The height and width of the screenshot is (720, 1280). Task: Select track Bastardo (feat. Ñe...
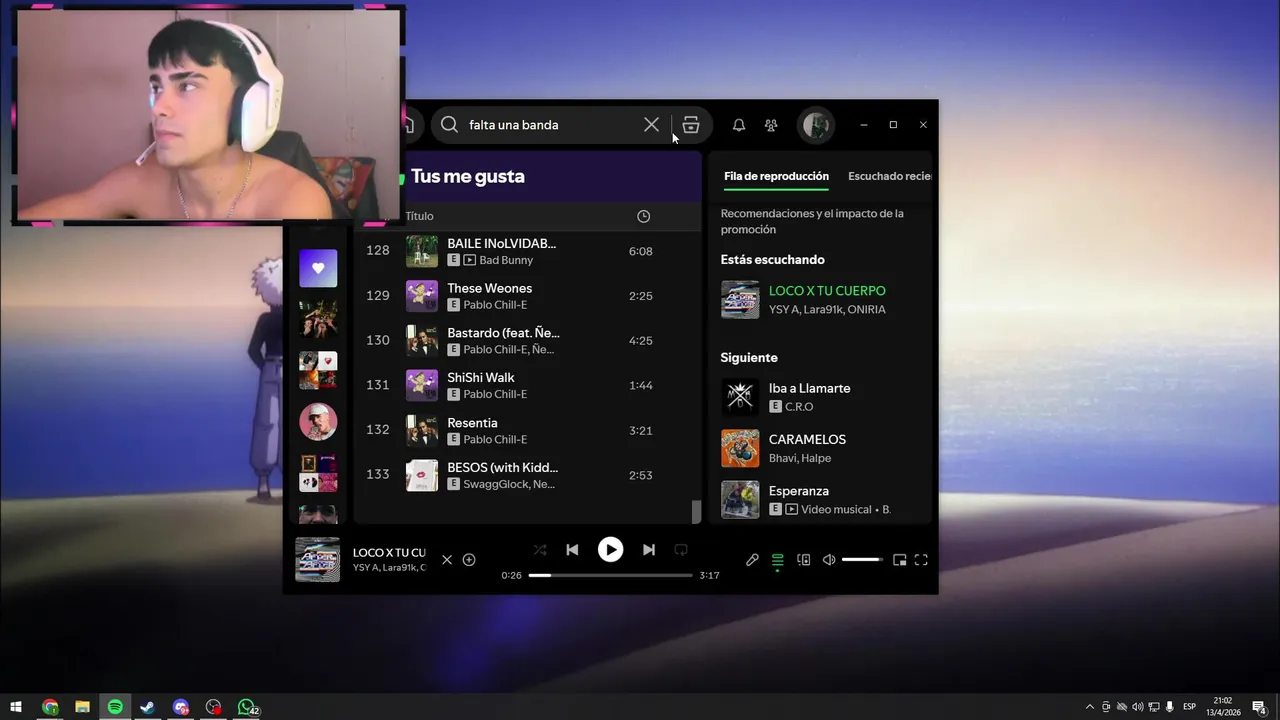pos(503,333)
